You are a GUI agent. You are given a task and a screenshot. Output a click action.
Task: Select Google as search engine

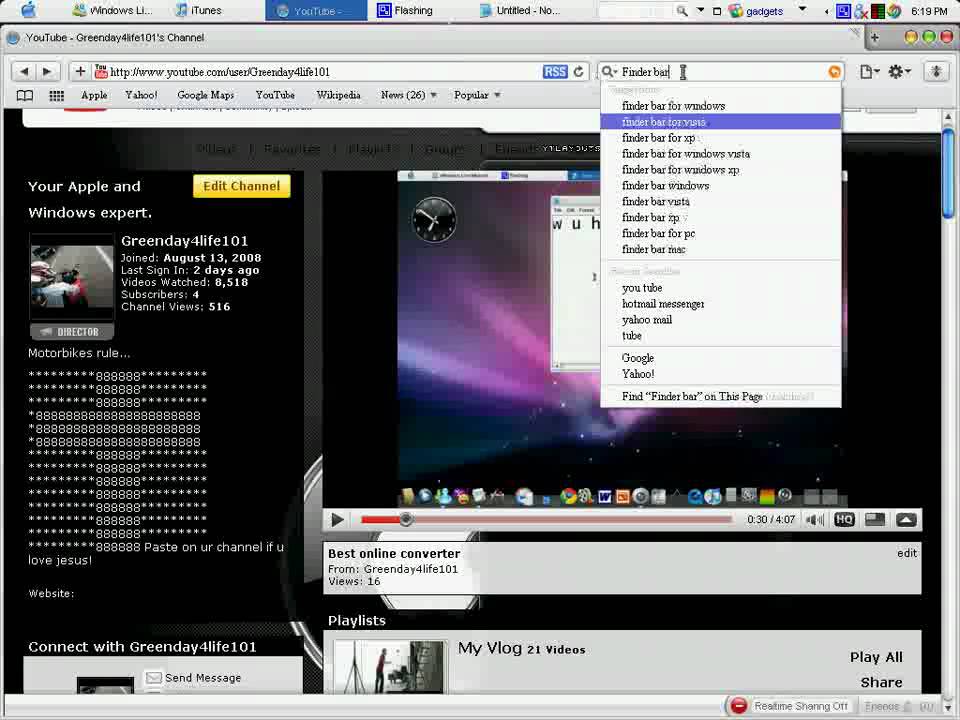coord(721,358)
